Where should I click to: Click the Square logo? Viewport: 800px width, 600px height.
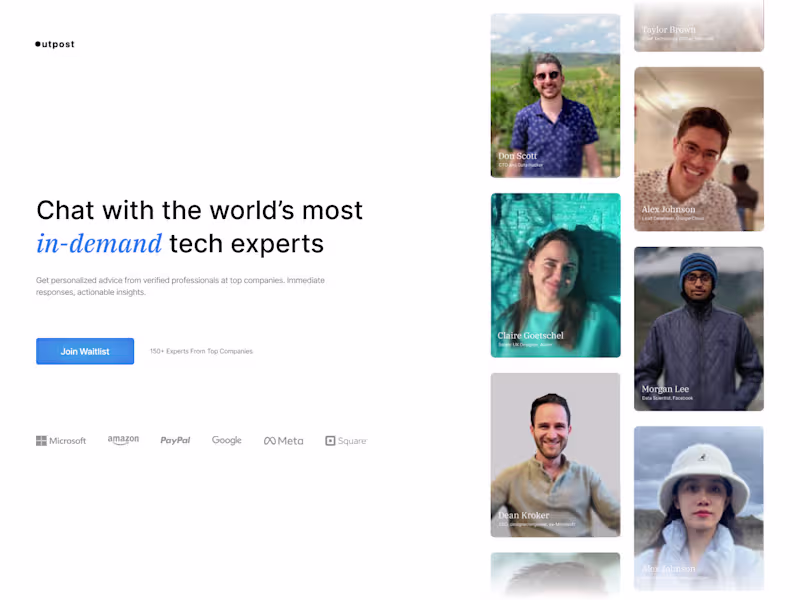[346, 441]
